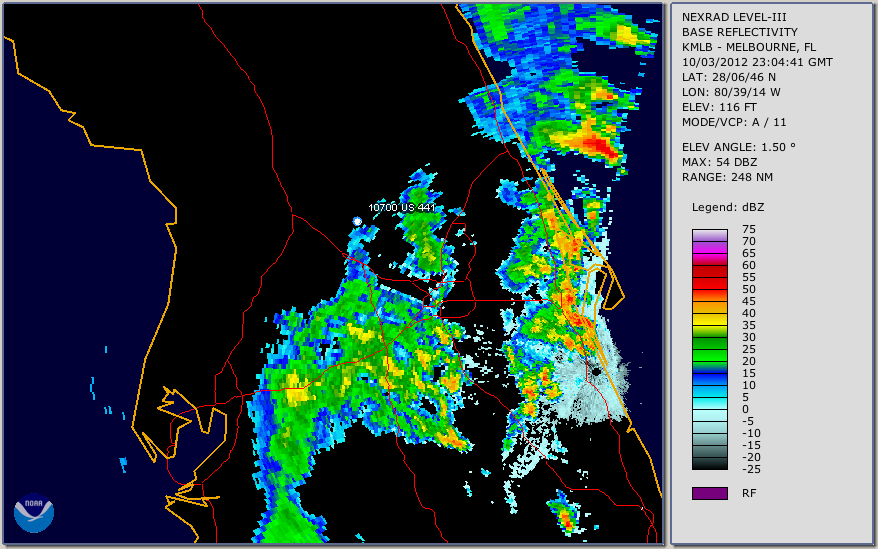
Task: Select the RANGE: 248 NM line
Action: (727, 178)
